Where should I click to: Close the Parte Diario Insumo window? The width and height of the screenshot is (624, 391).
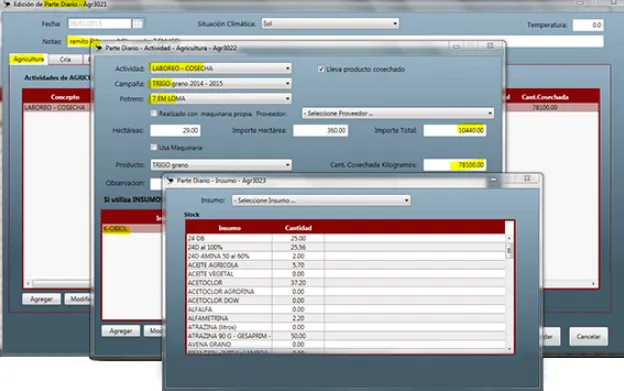click(527, 179)
